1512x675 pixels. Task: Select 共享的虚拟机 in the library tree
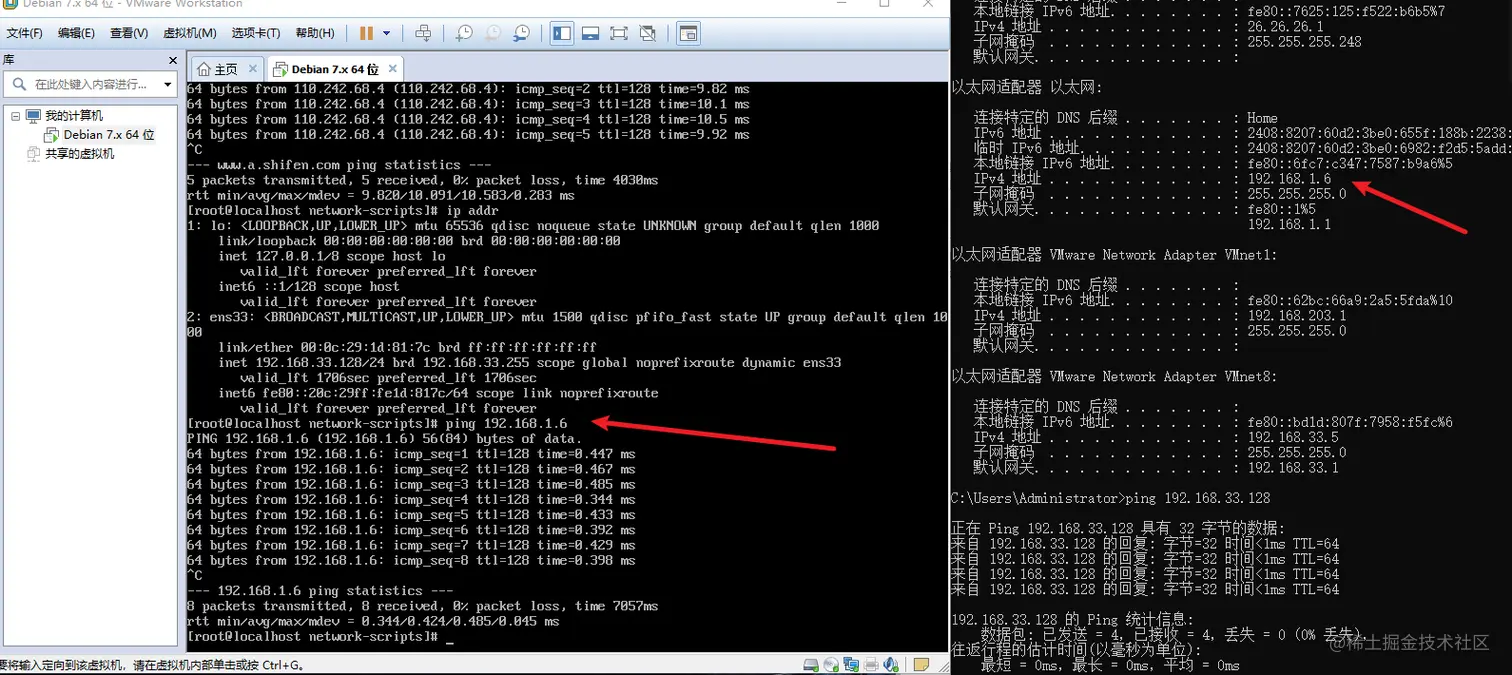(80, 154)
